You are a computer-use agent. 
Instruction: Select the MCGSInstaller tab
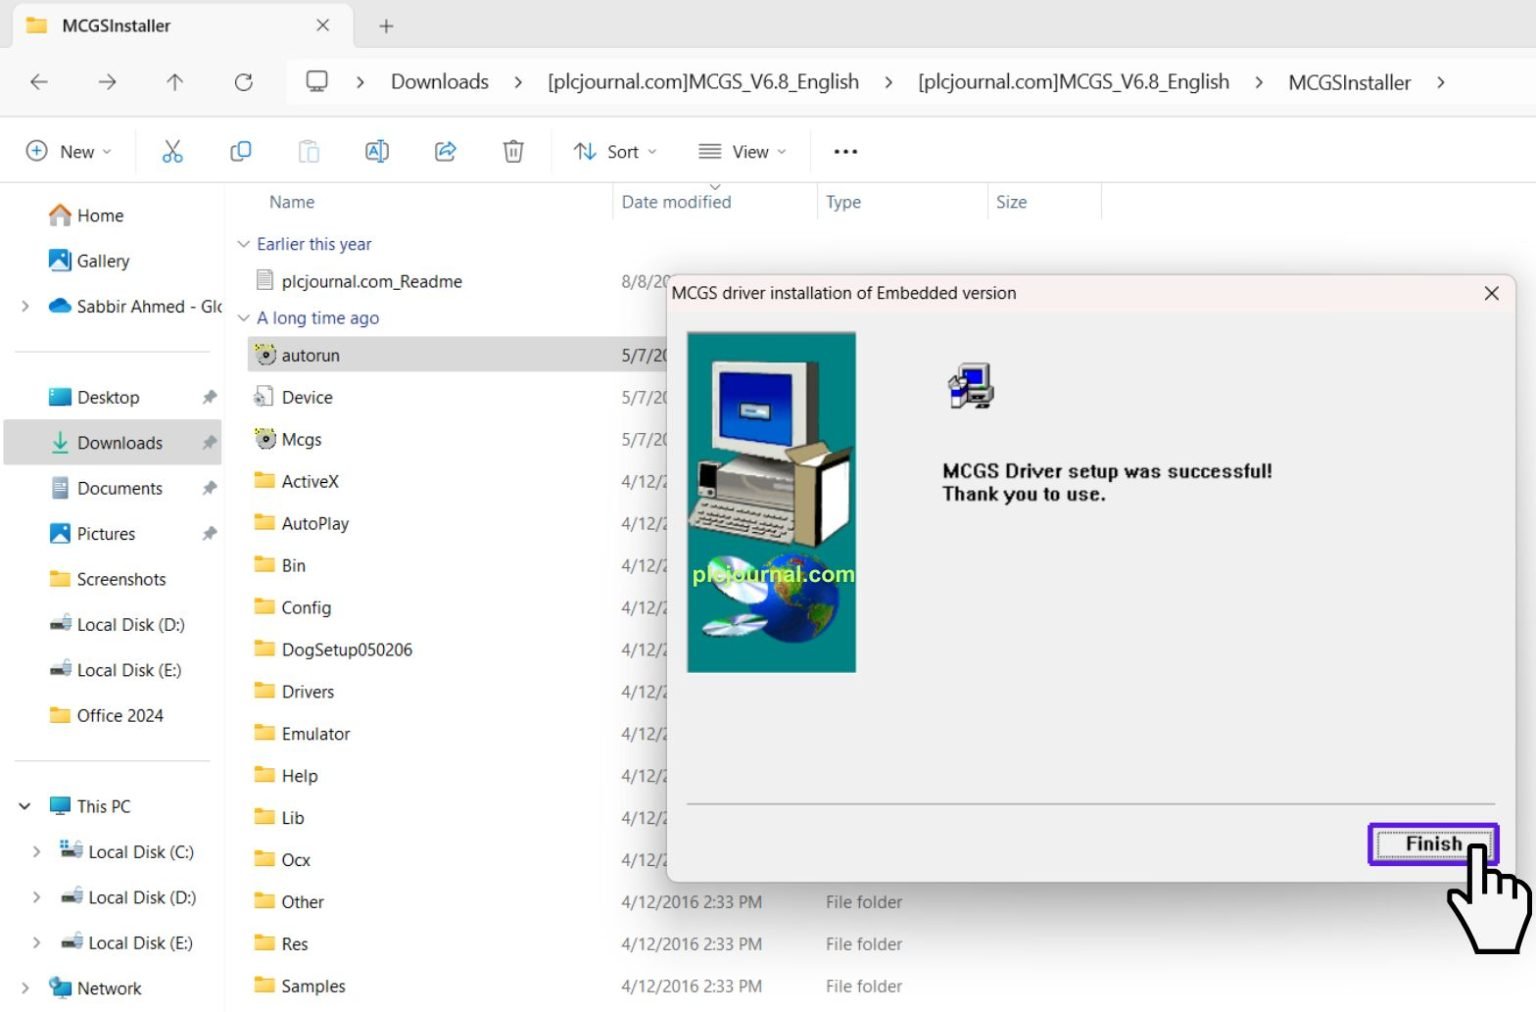pyautogui.click(x=113, y=25)
